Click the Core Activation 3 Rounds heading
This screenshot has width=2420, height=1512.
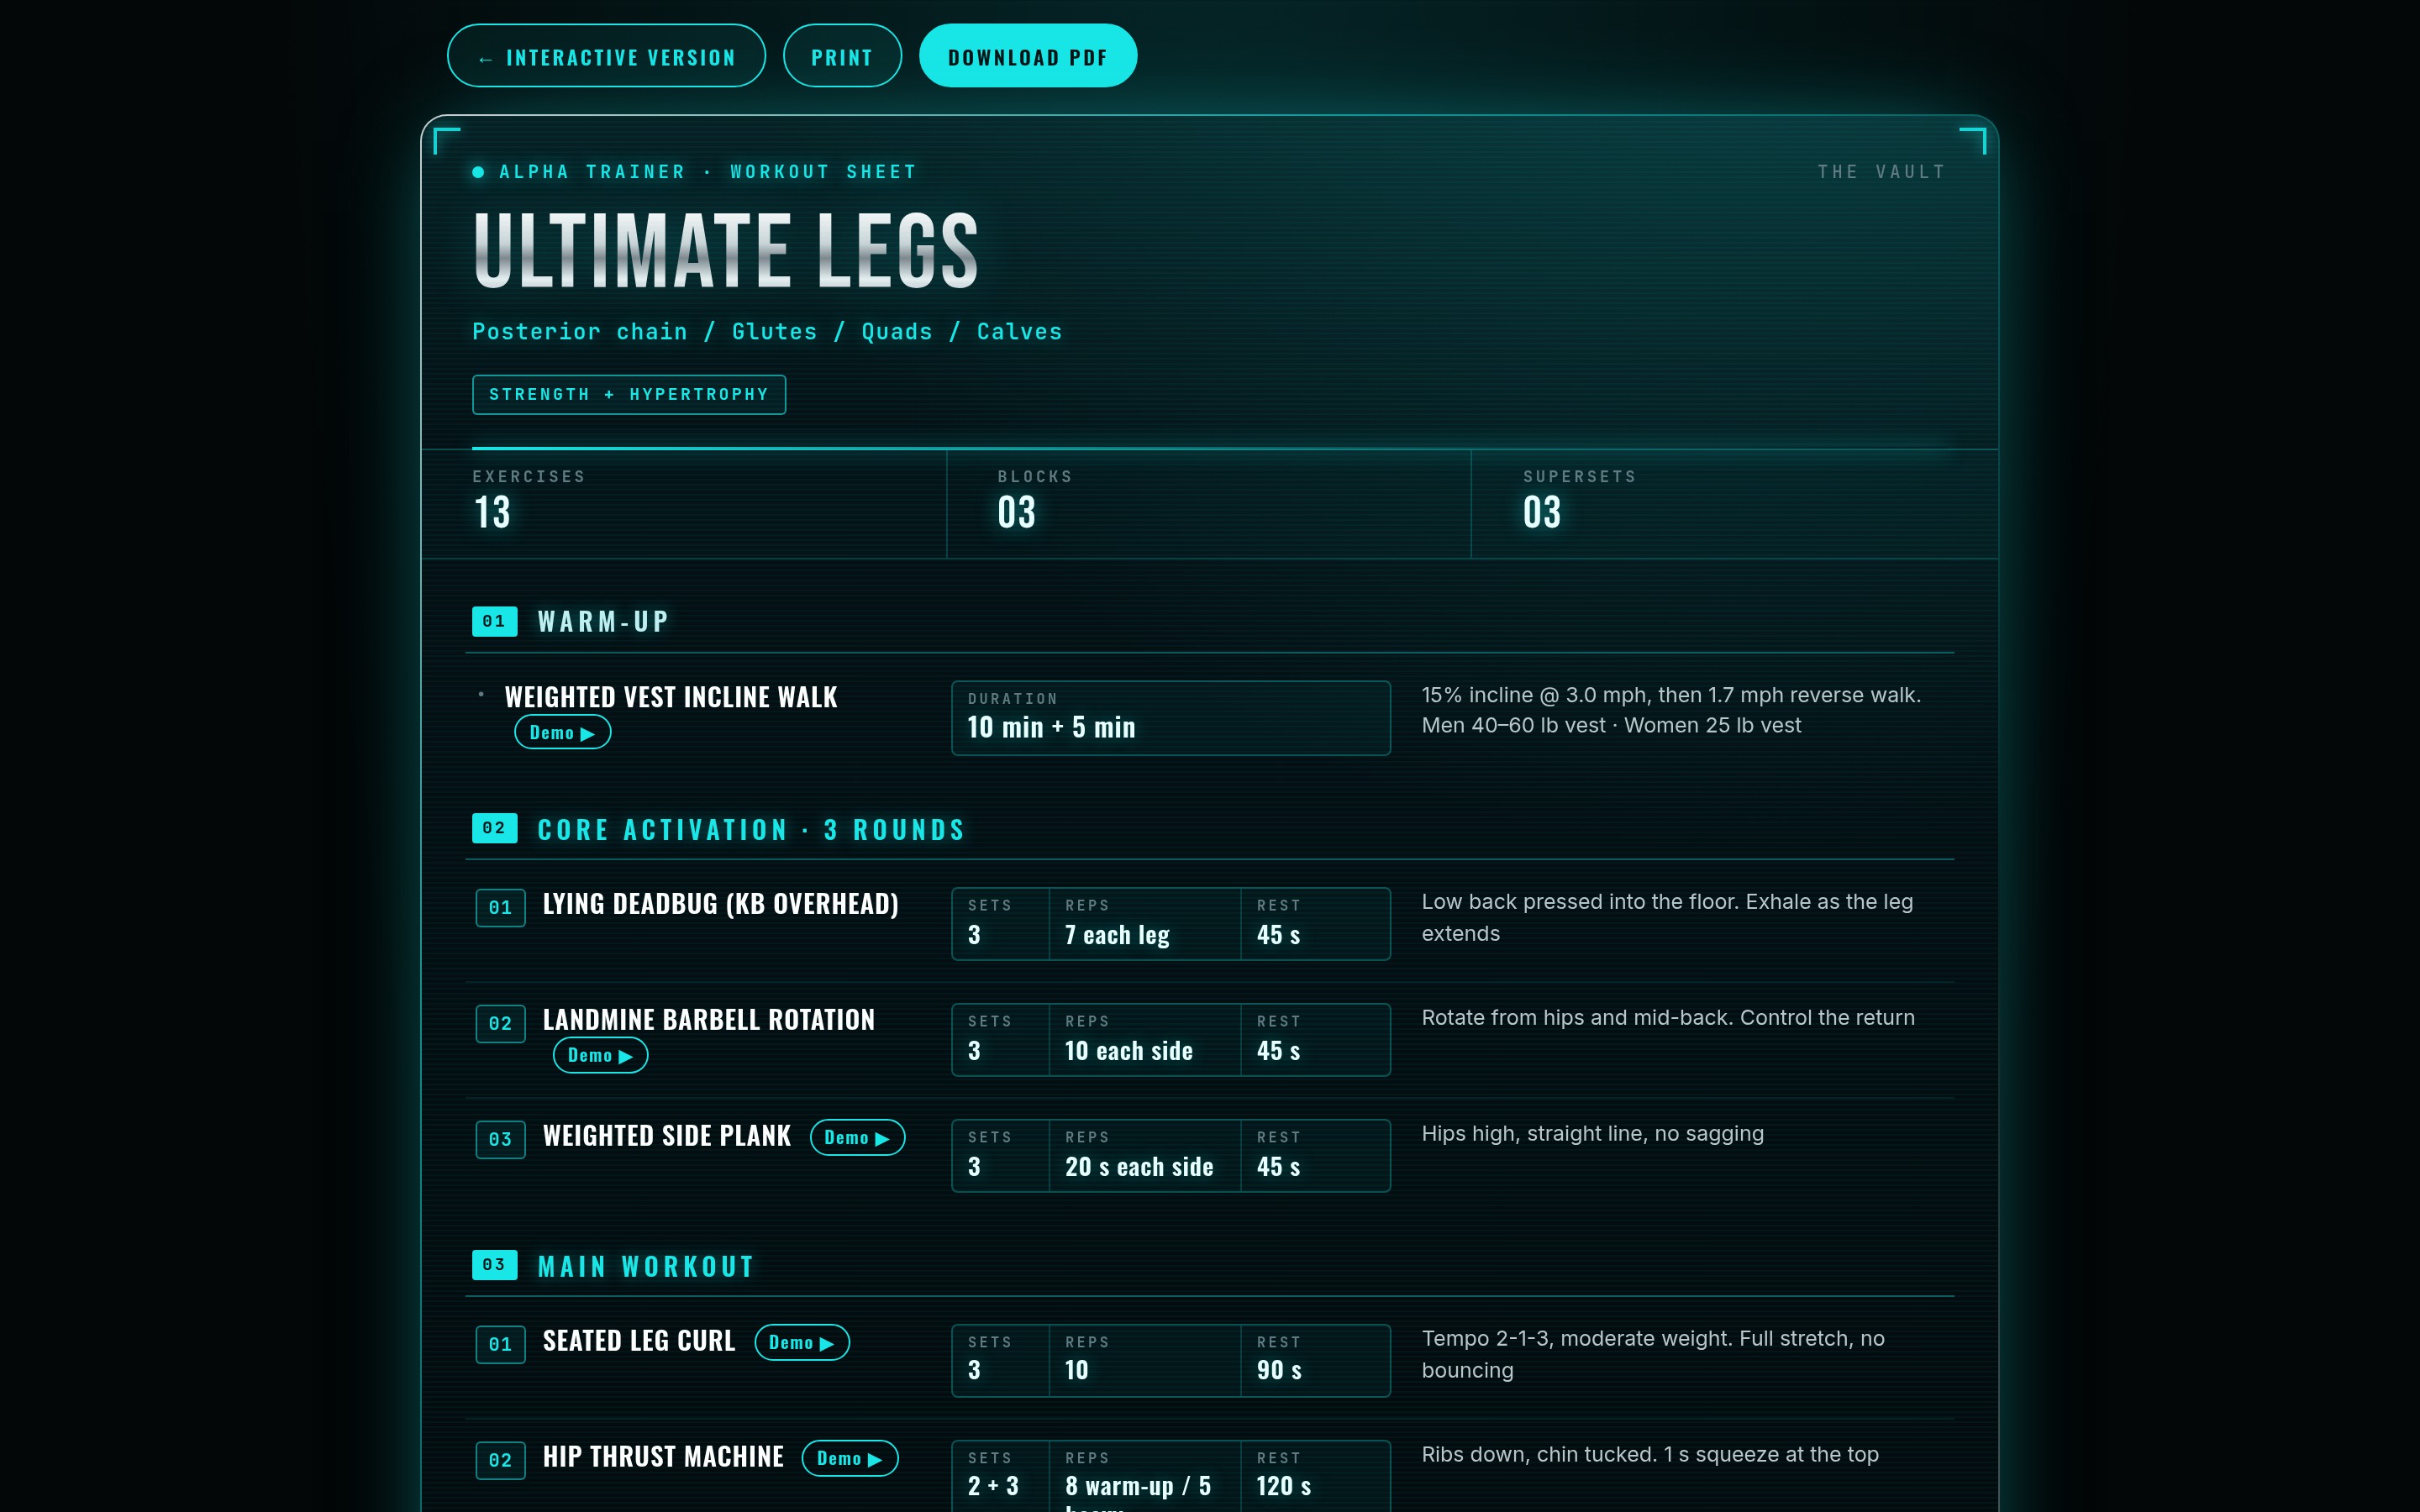[x=751, y=829]
